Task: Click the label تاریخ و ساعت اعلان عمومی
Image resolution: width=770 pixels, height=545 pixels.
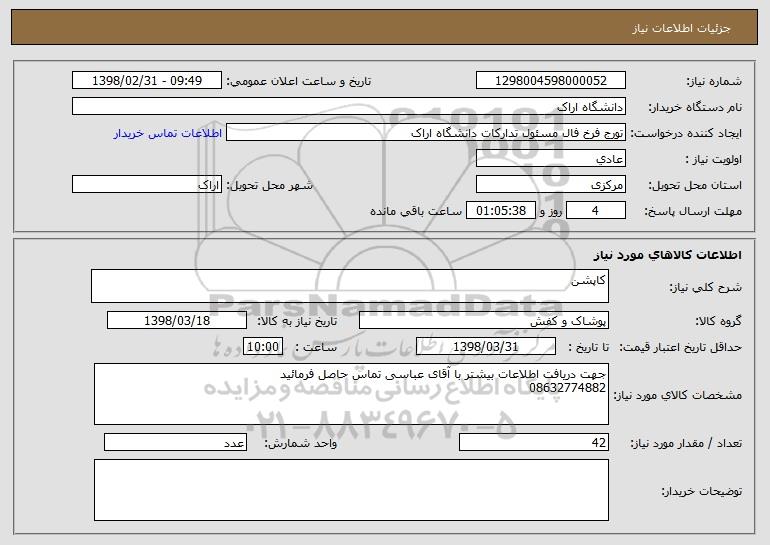Action: [299, 81]
